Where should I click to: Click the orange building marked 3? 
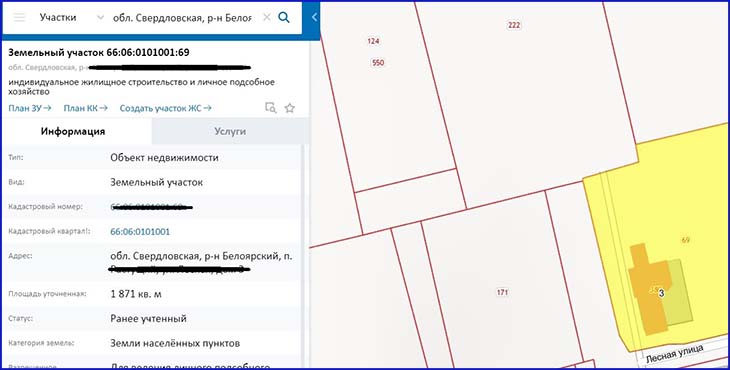649,291
